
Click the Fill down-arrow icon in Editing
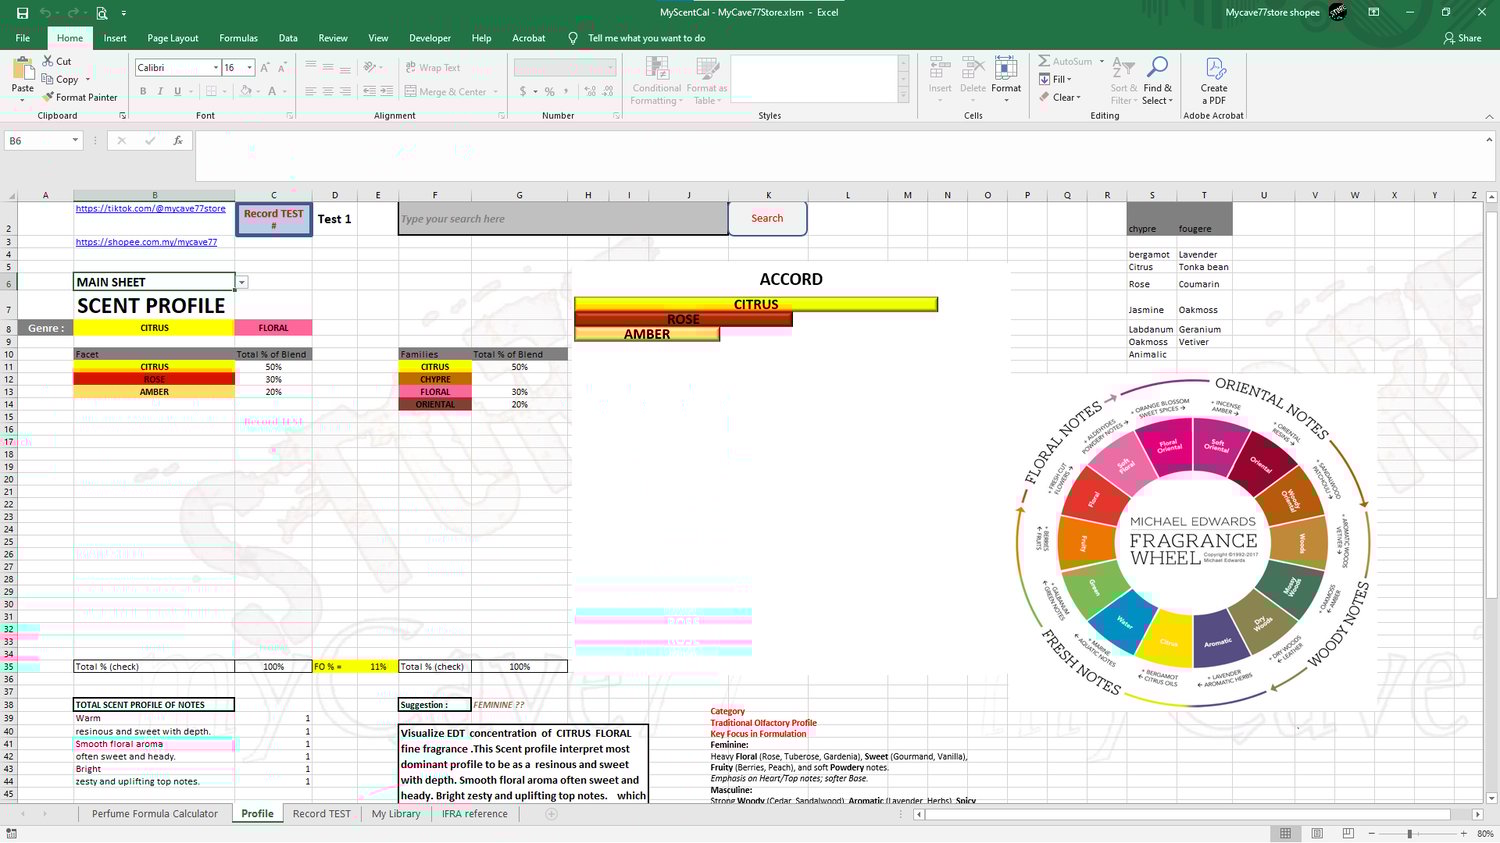click(1044, 79)
